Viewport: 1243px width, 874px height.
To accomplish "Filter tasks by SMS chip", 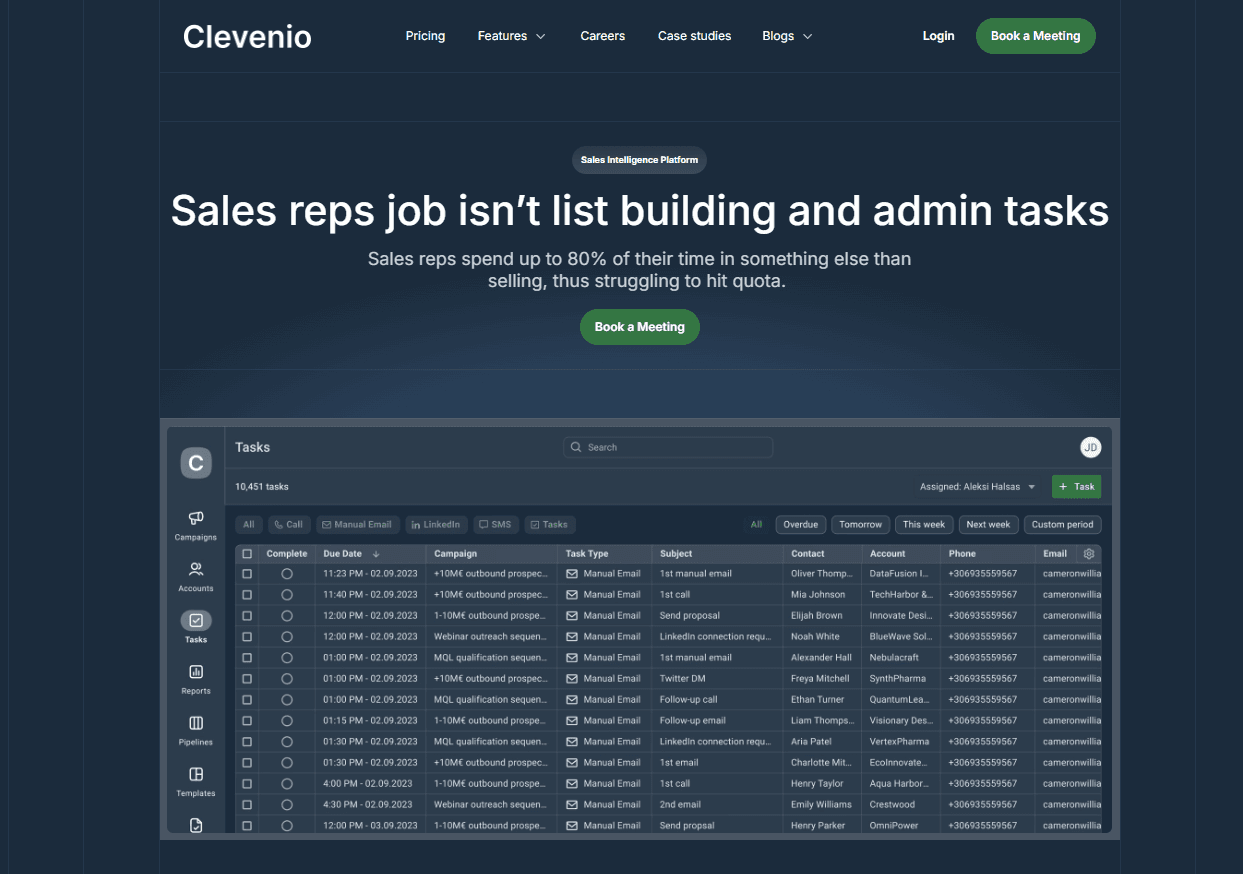I will coord(496,524).
